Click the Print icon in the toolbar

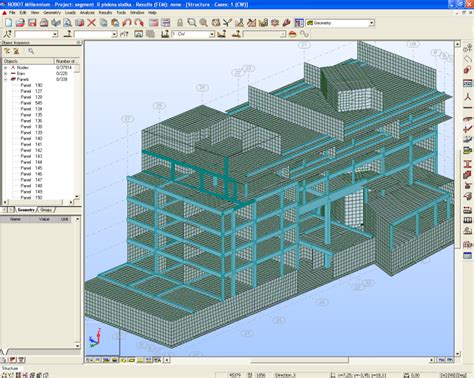pos(44,23)
